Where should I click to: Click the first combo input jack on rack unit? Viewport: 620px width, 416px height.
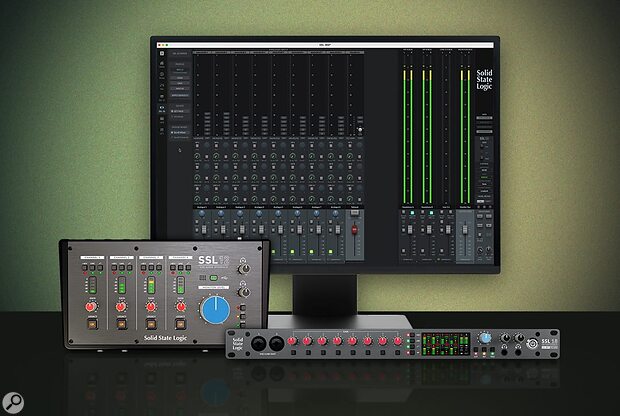click(258, 343)
